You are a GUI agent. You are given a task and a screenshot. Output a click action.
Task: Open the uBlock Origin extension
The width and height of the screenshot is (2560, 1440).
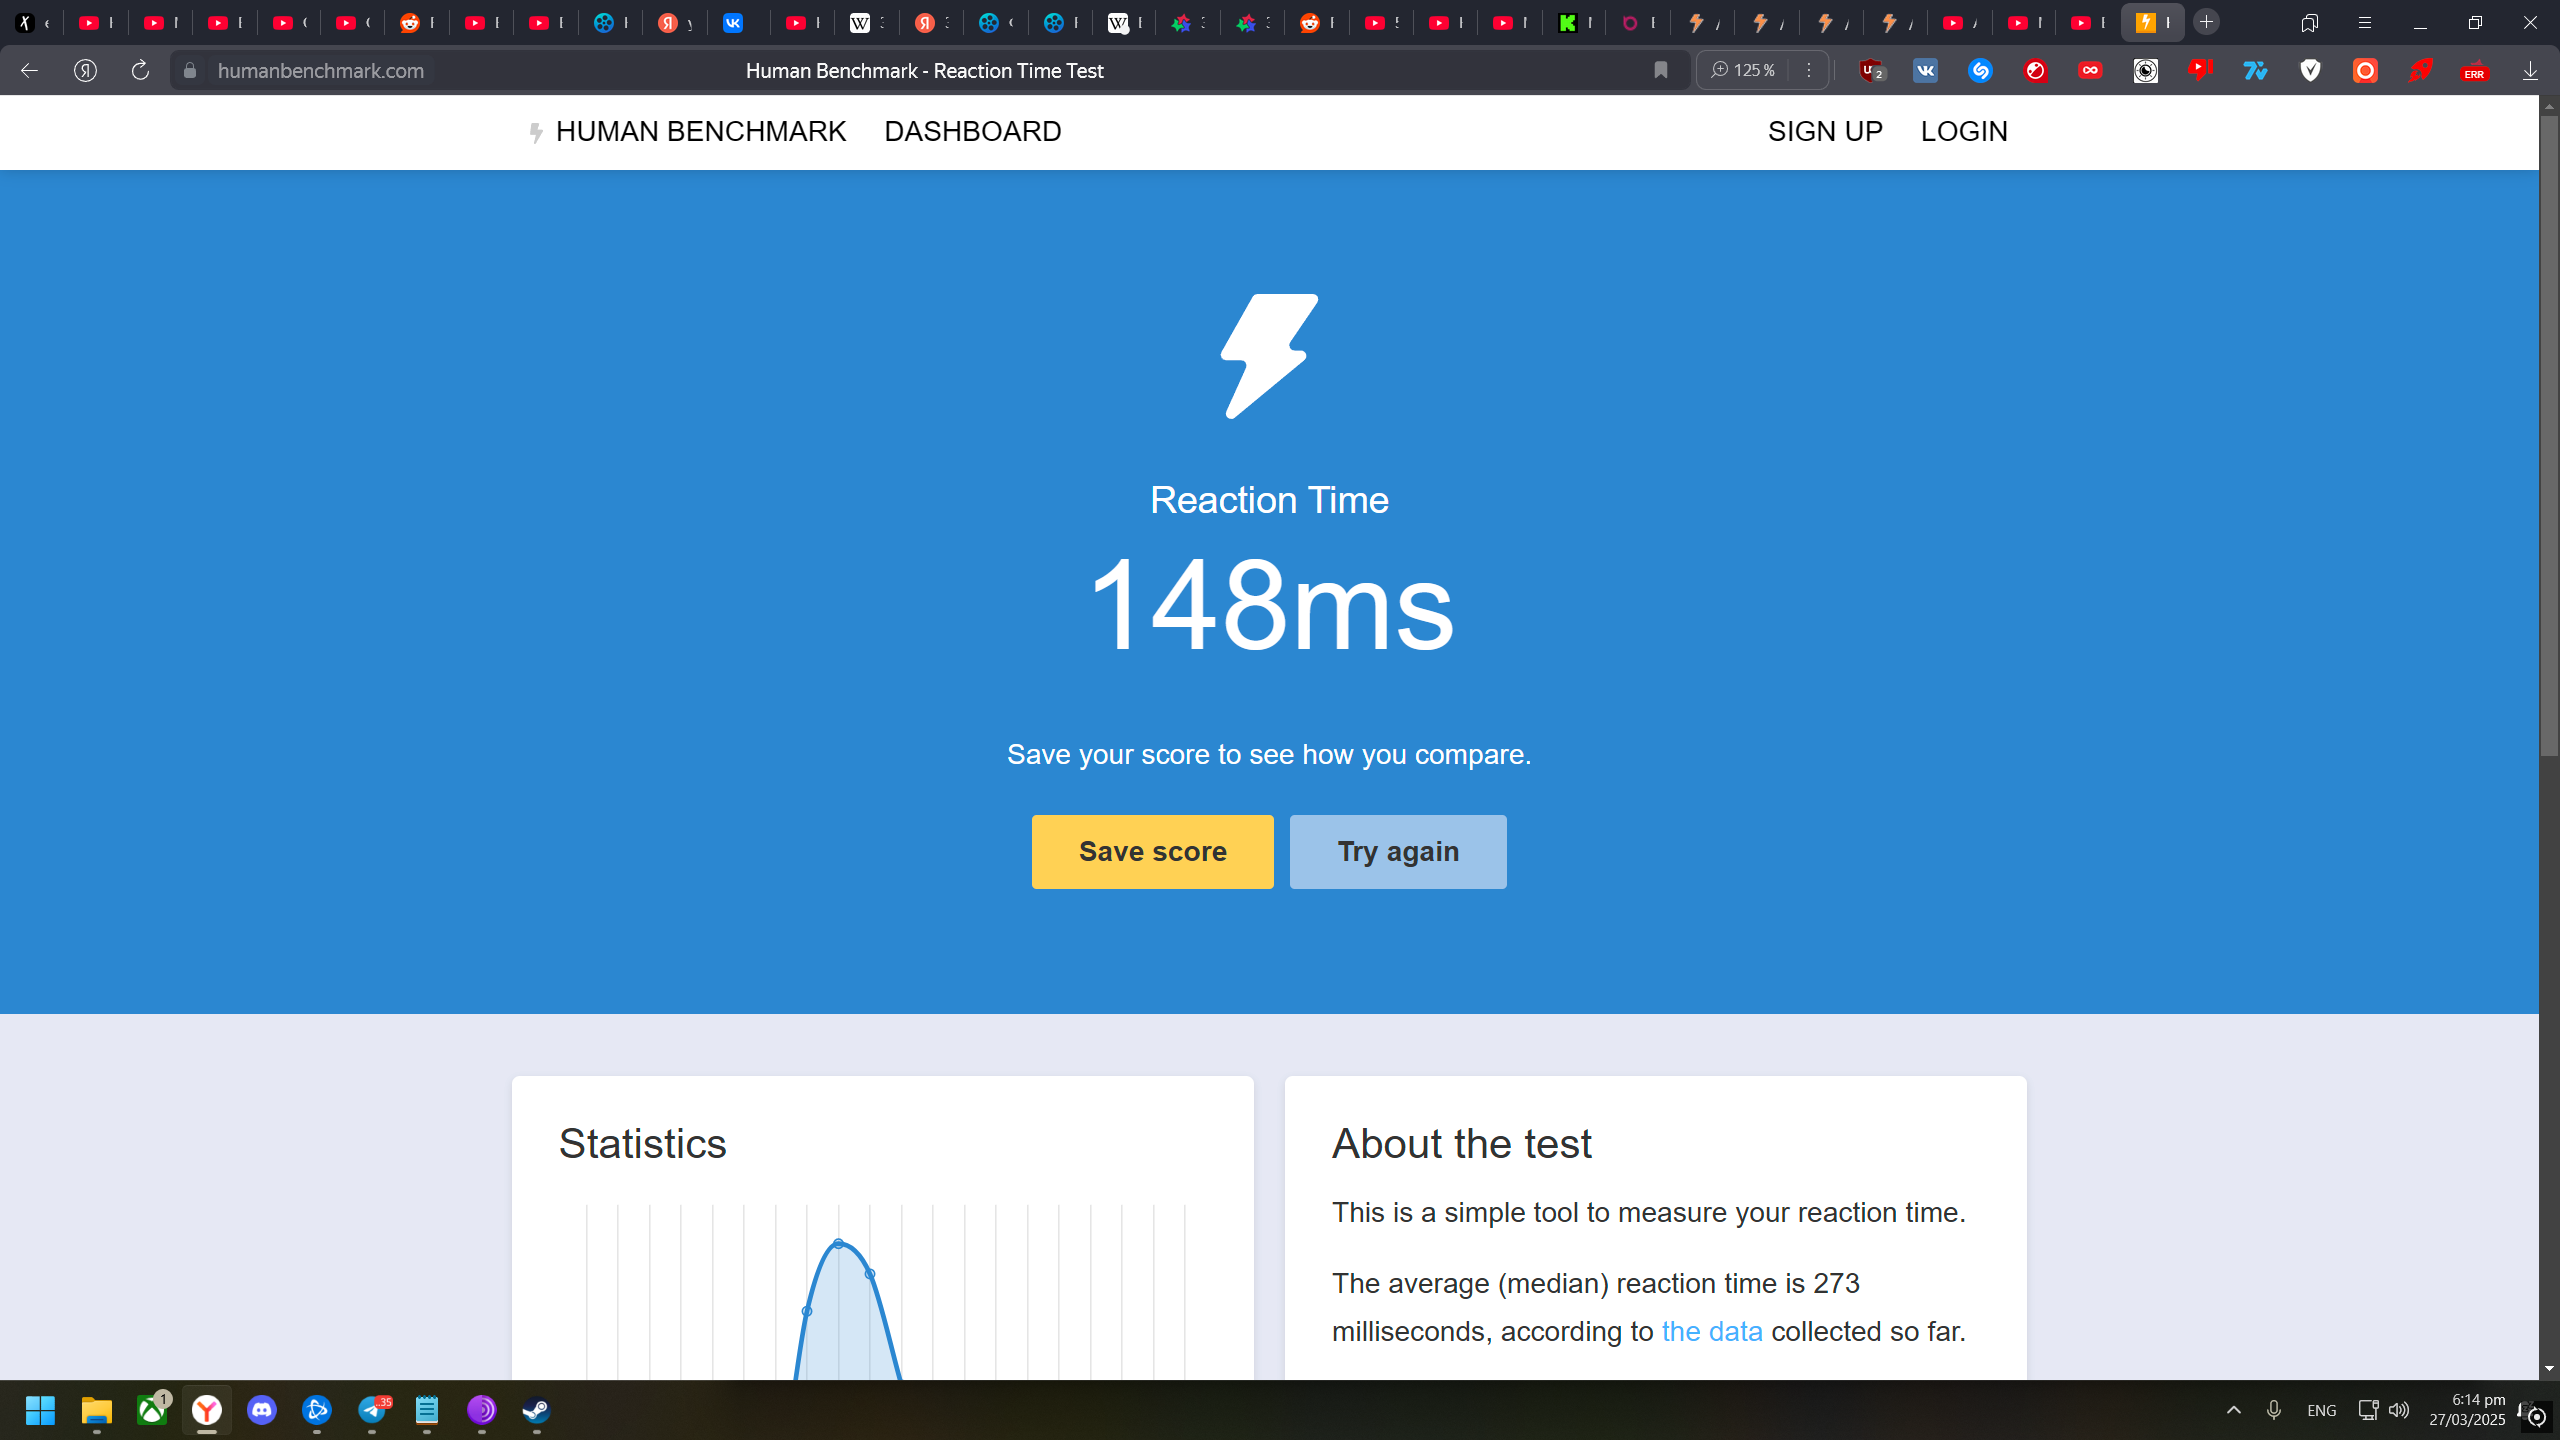click(x=1871, y=70)
